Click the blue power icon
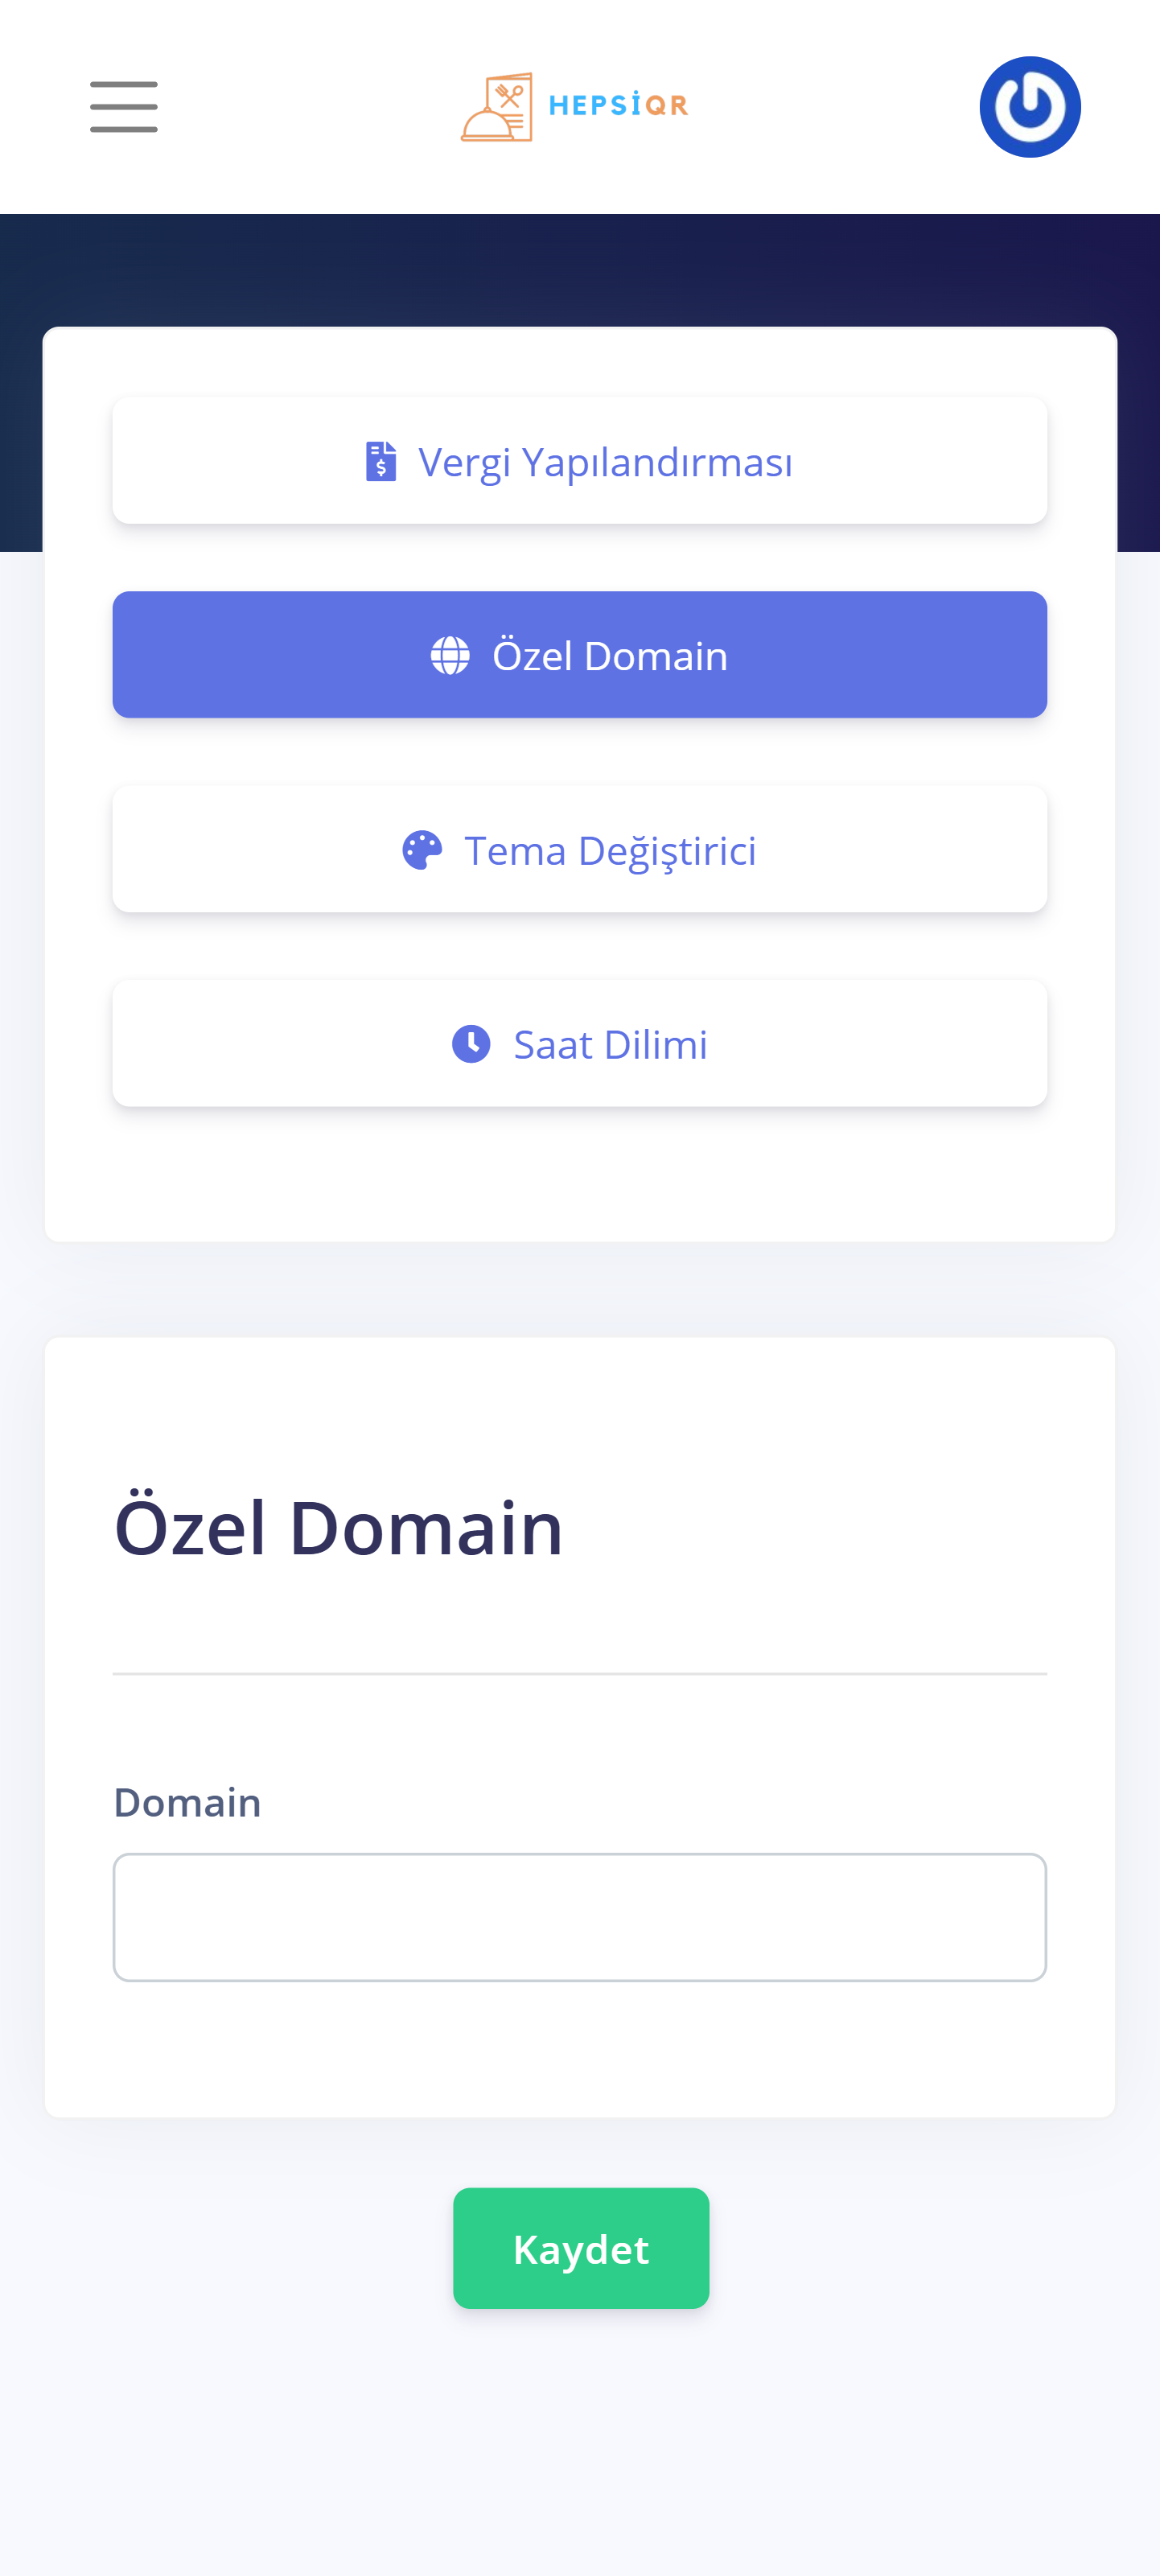This screenshot has width=1160, height=2576. point(1029,107)
